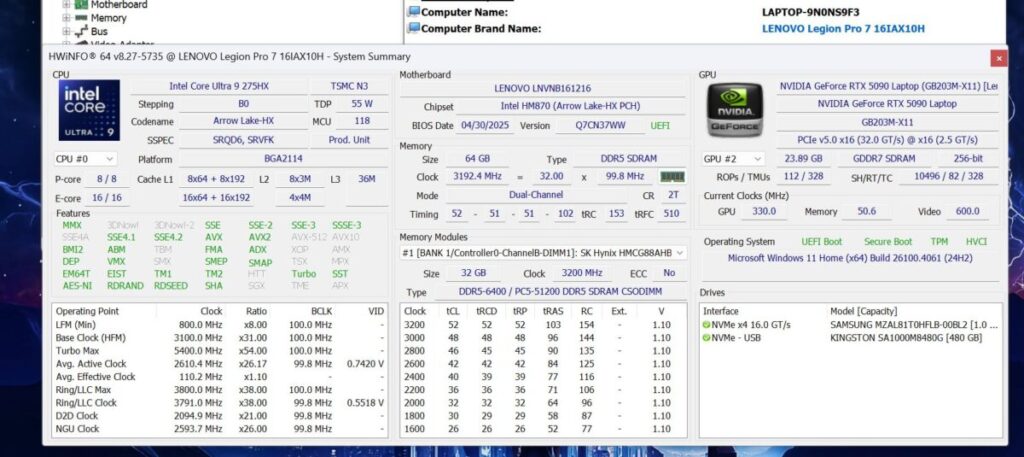
Task: Click the UEFI label next to the BIOS version
Action: coord(660,125)
